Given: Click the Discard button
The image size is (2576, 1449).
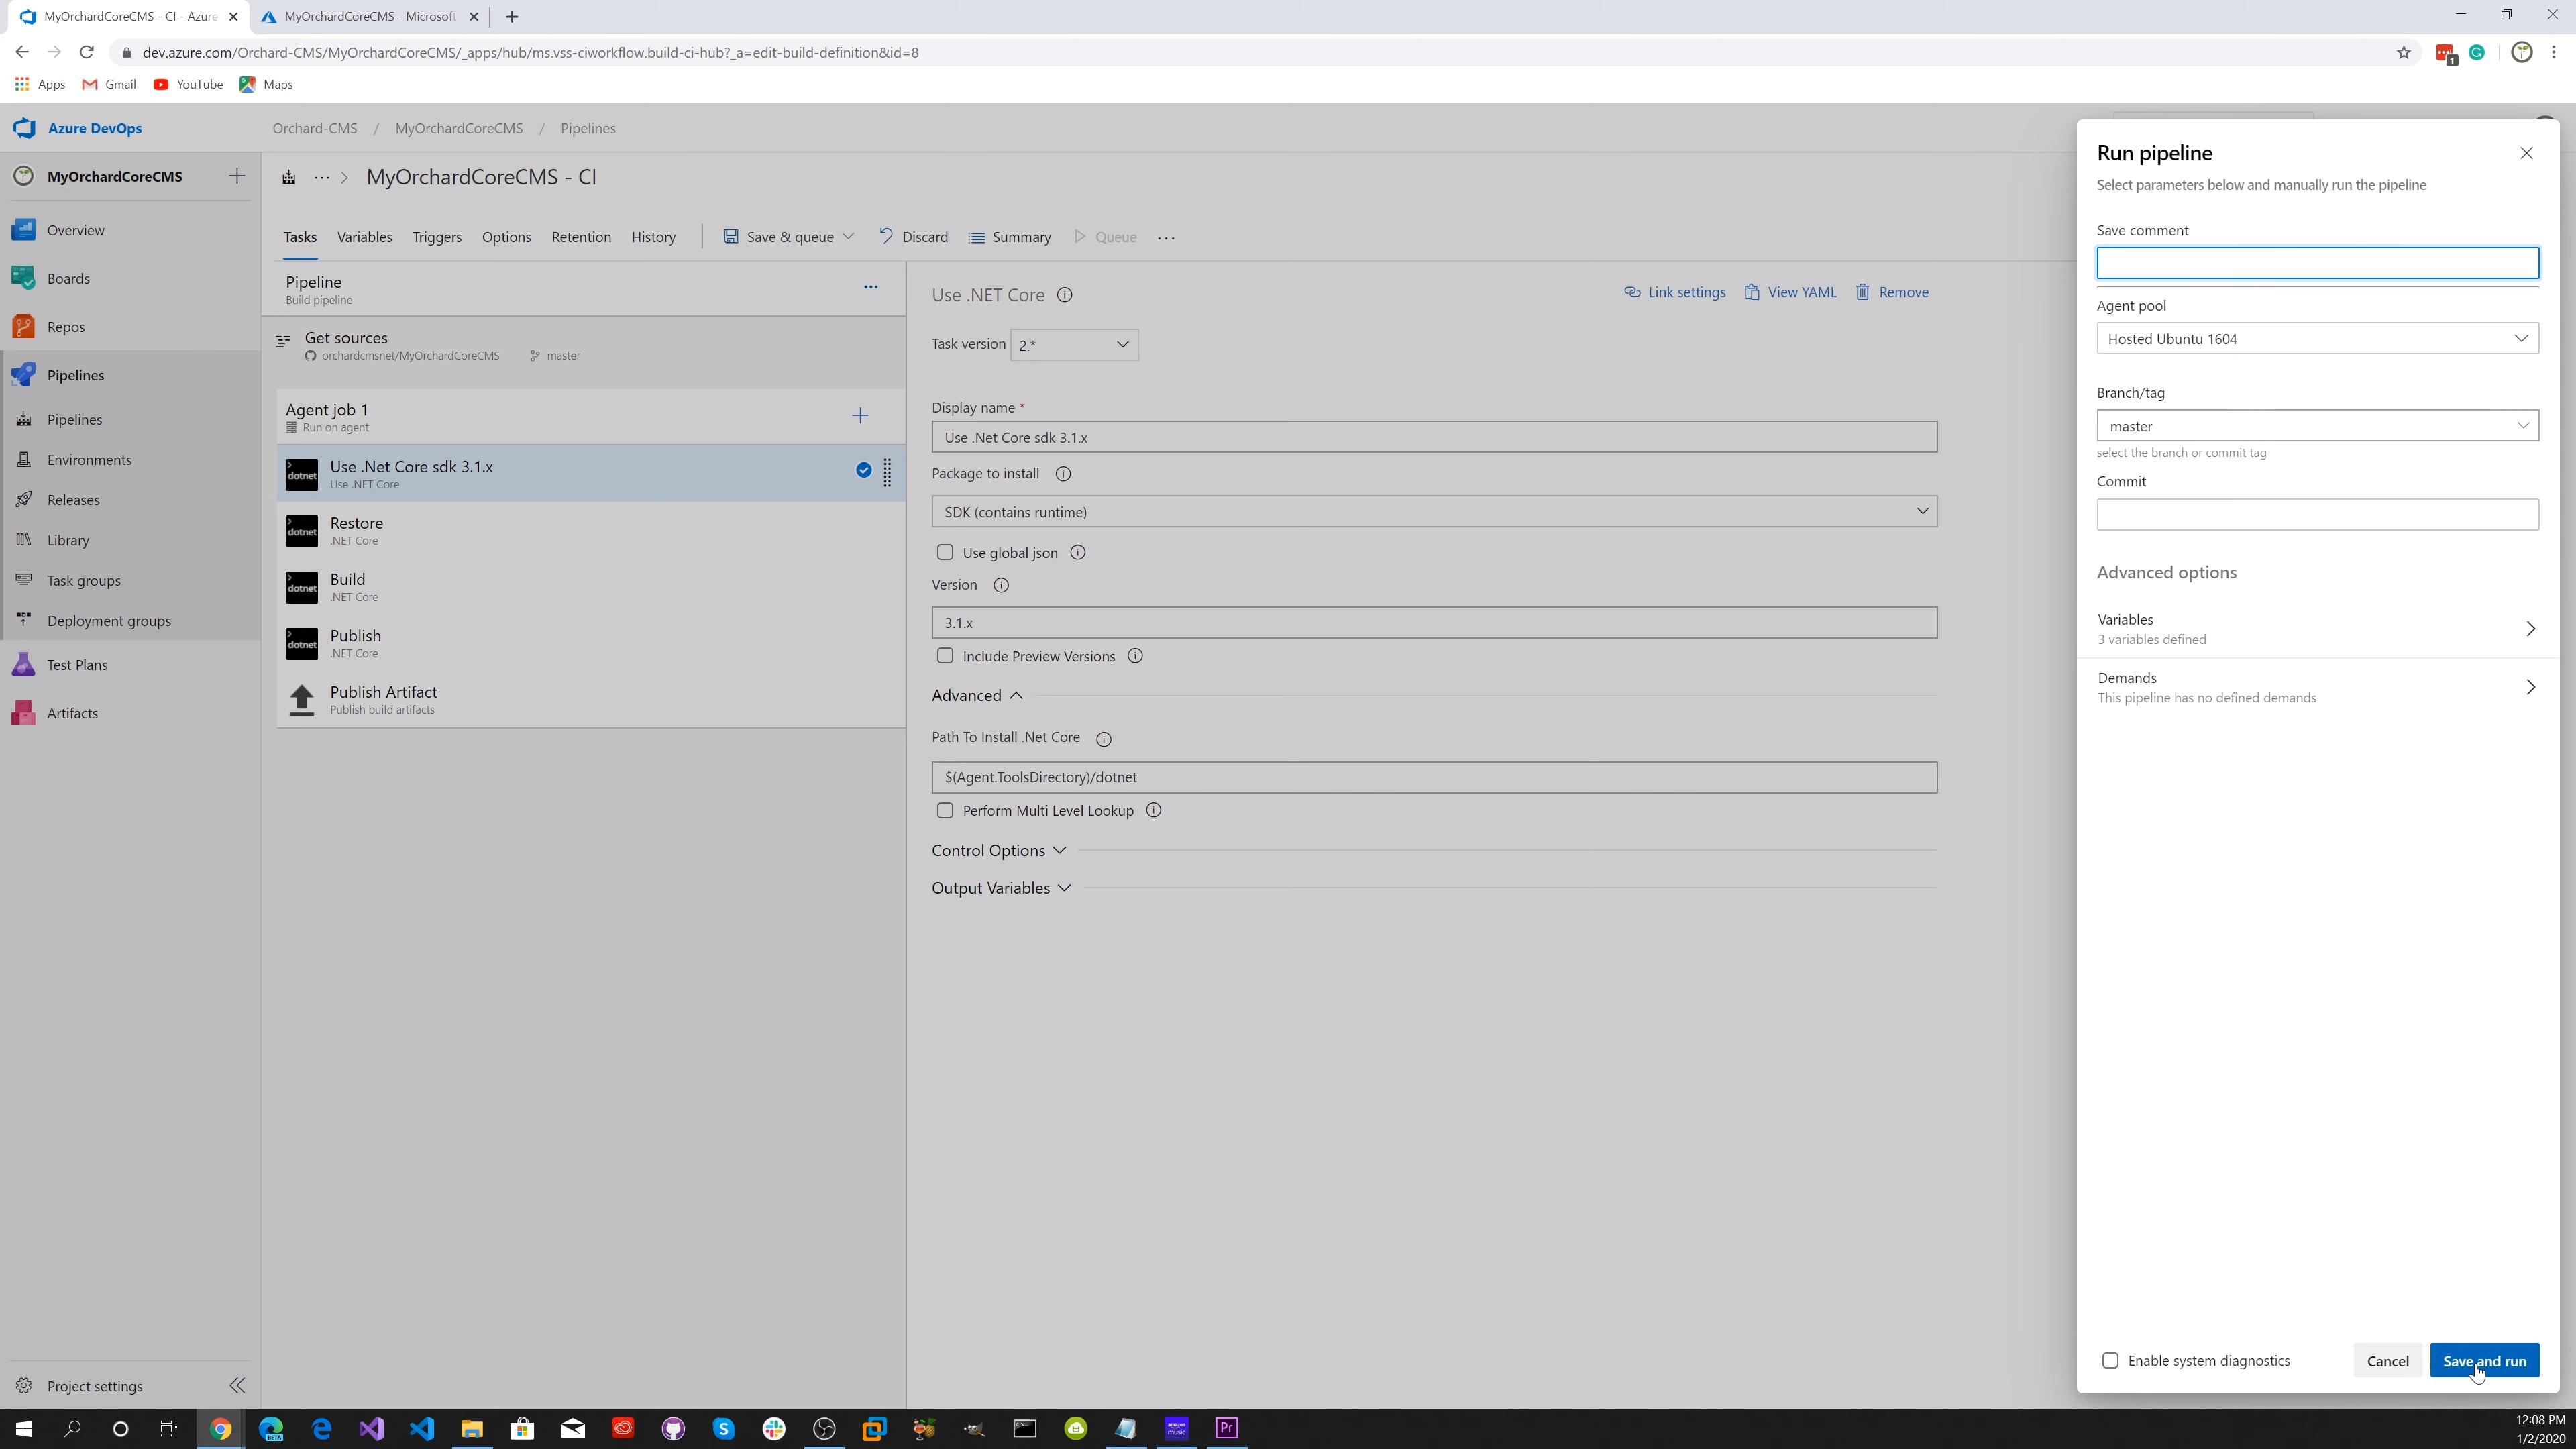Looking at the screenshot, I should point(913,237).
